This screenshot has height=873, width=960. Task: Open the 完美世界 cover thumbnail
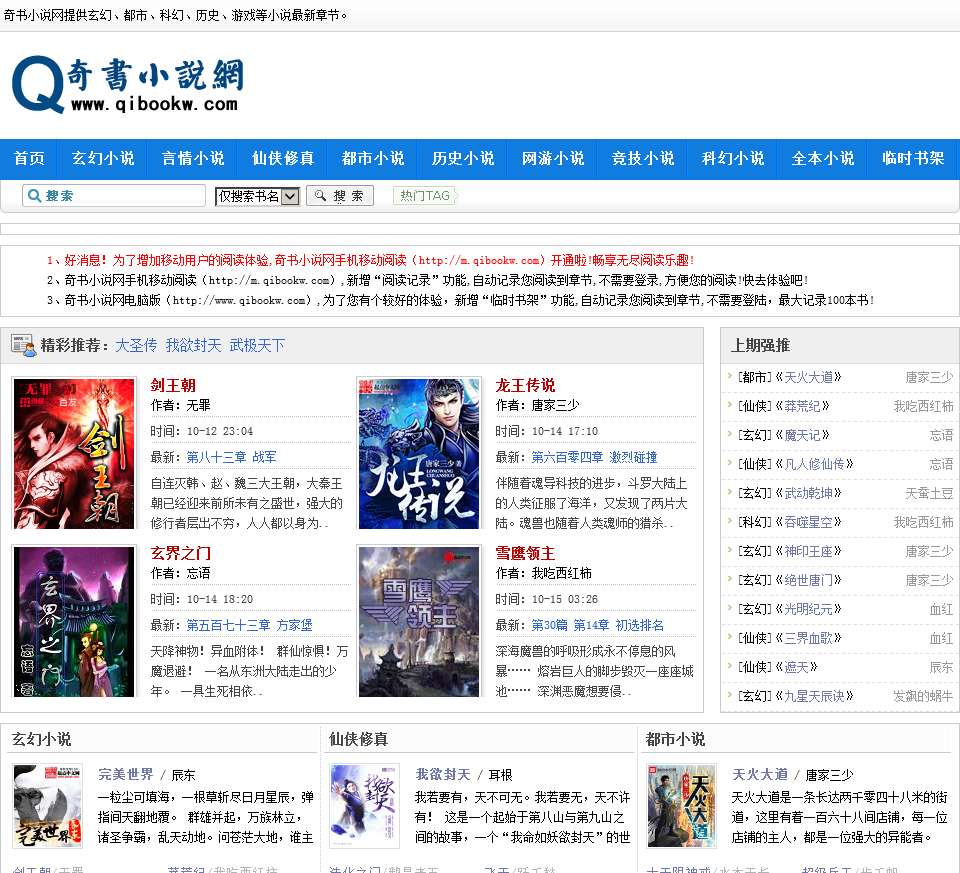click(47, 806)
